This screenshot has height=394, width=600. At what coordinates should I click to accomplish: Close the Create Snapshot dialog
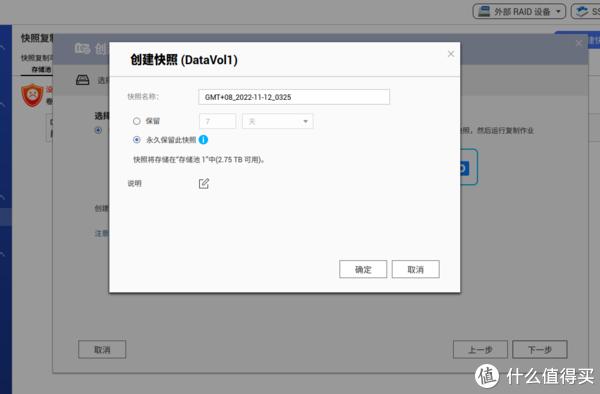click(451, 54)
